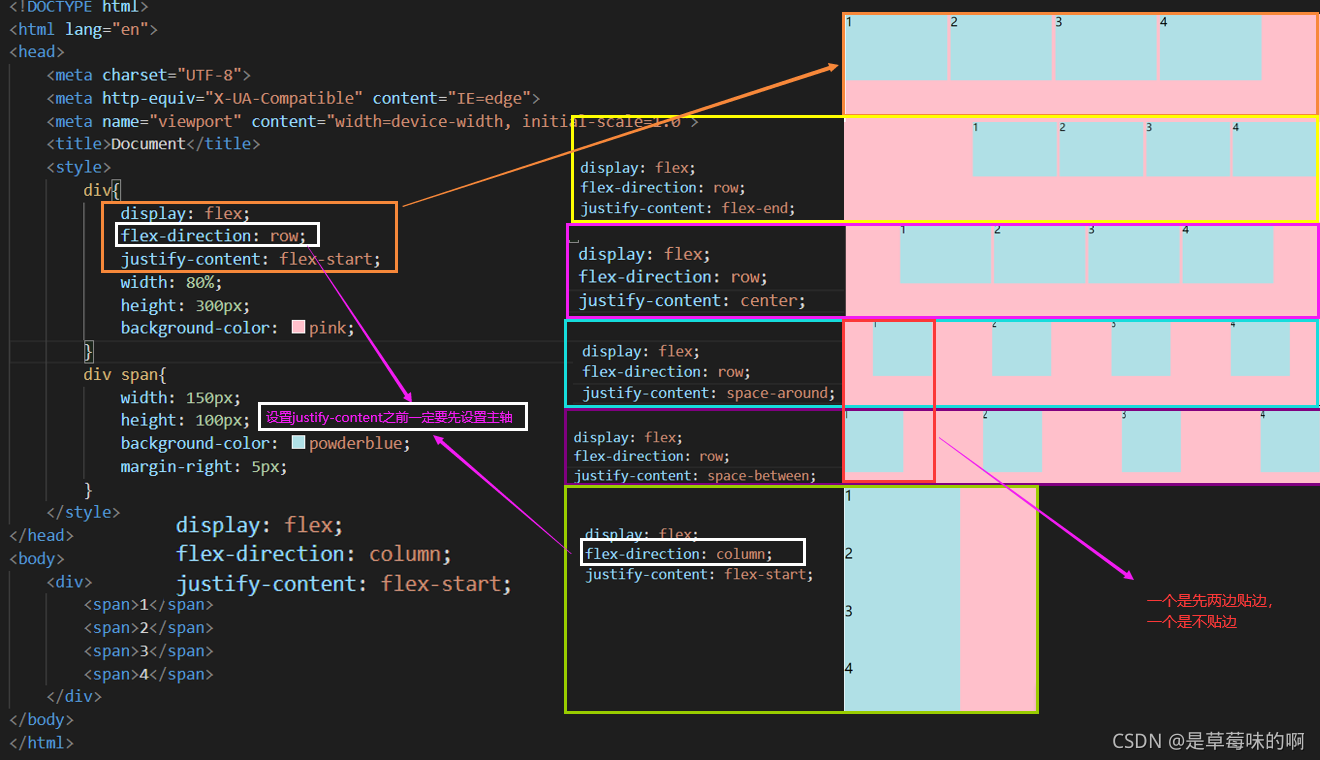Click the closing head tag
Viewport: 1320px width, 760px height.
click(x=41, y=535)
